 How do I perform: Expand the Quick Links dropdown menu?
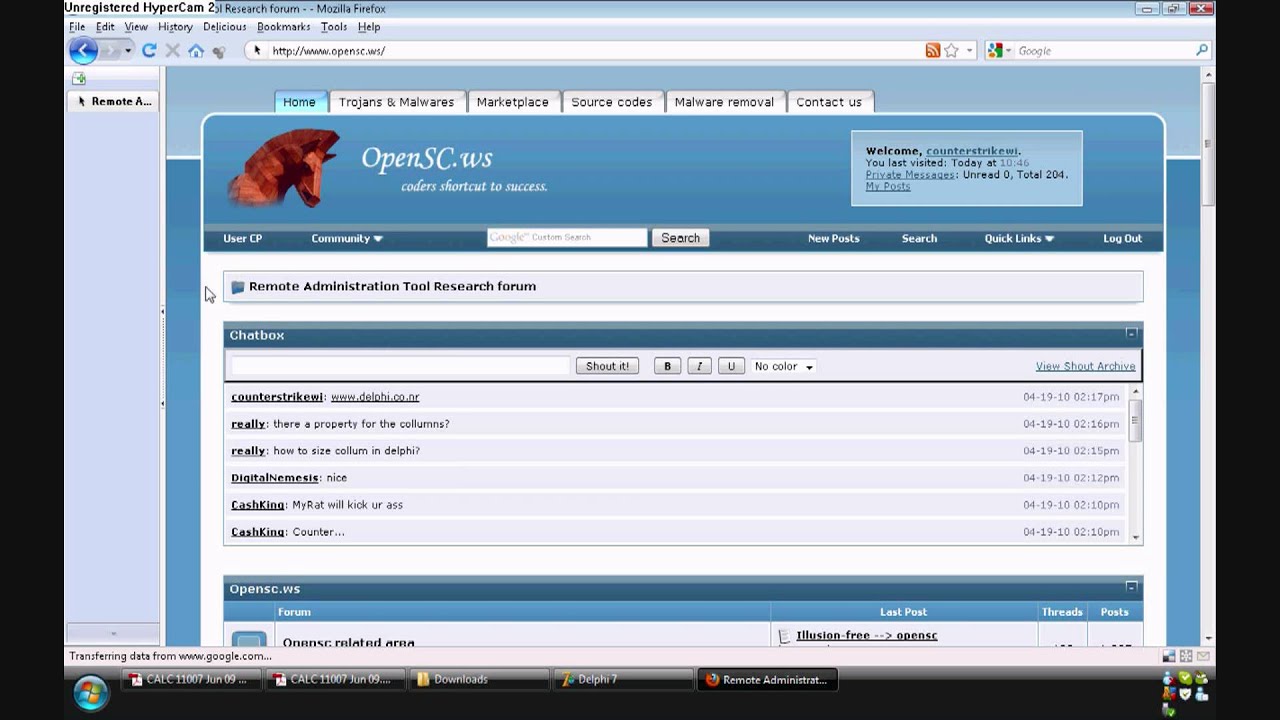click(1019, 238)
